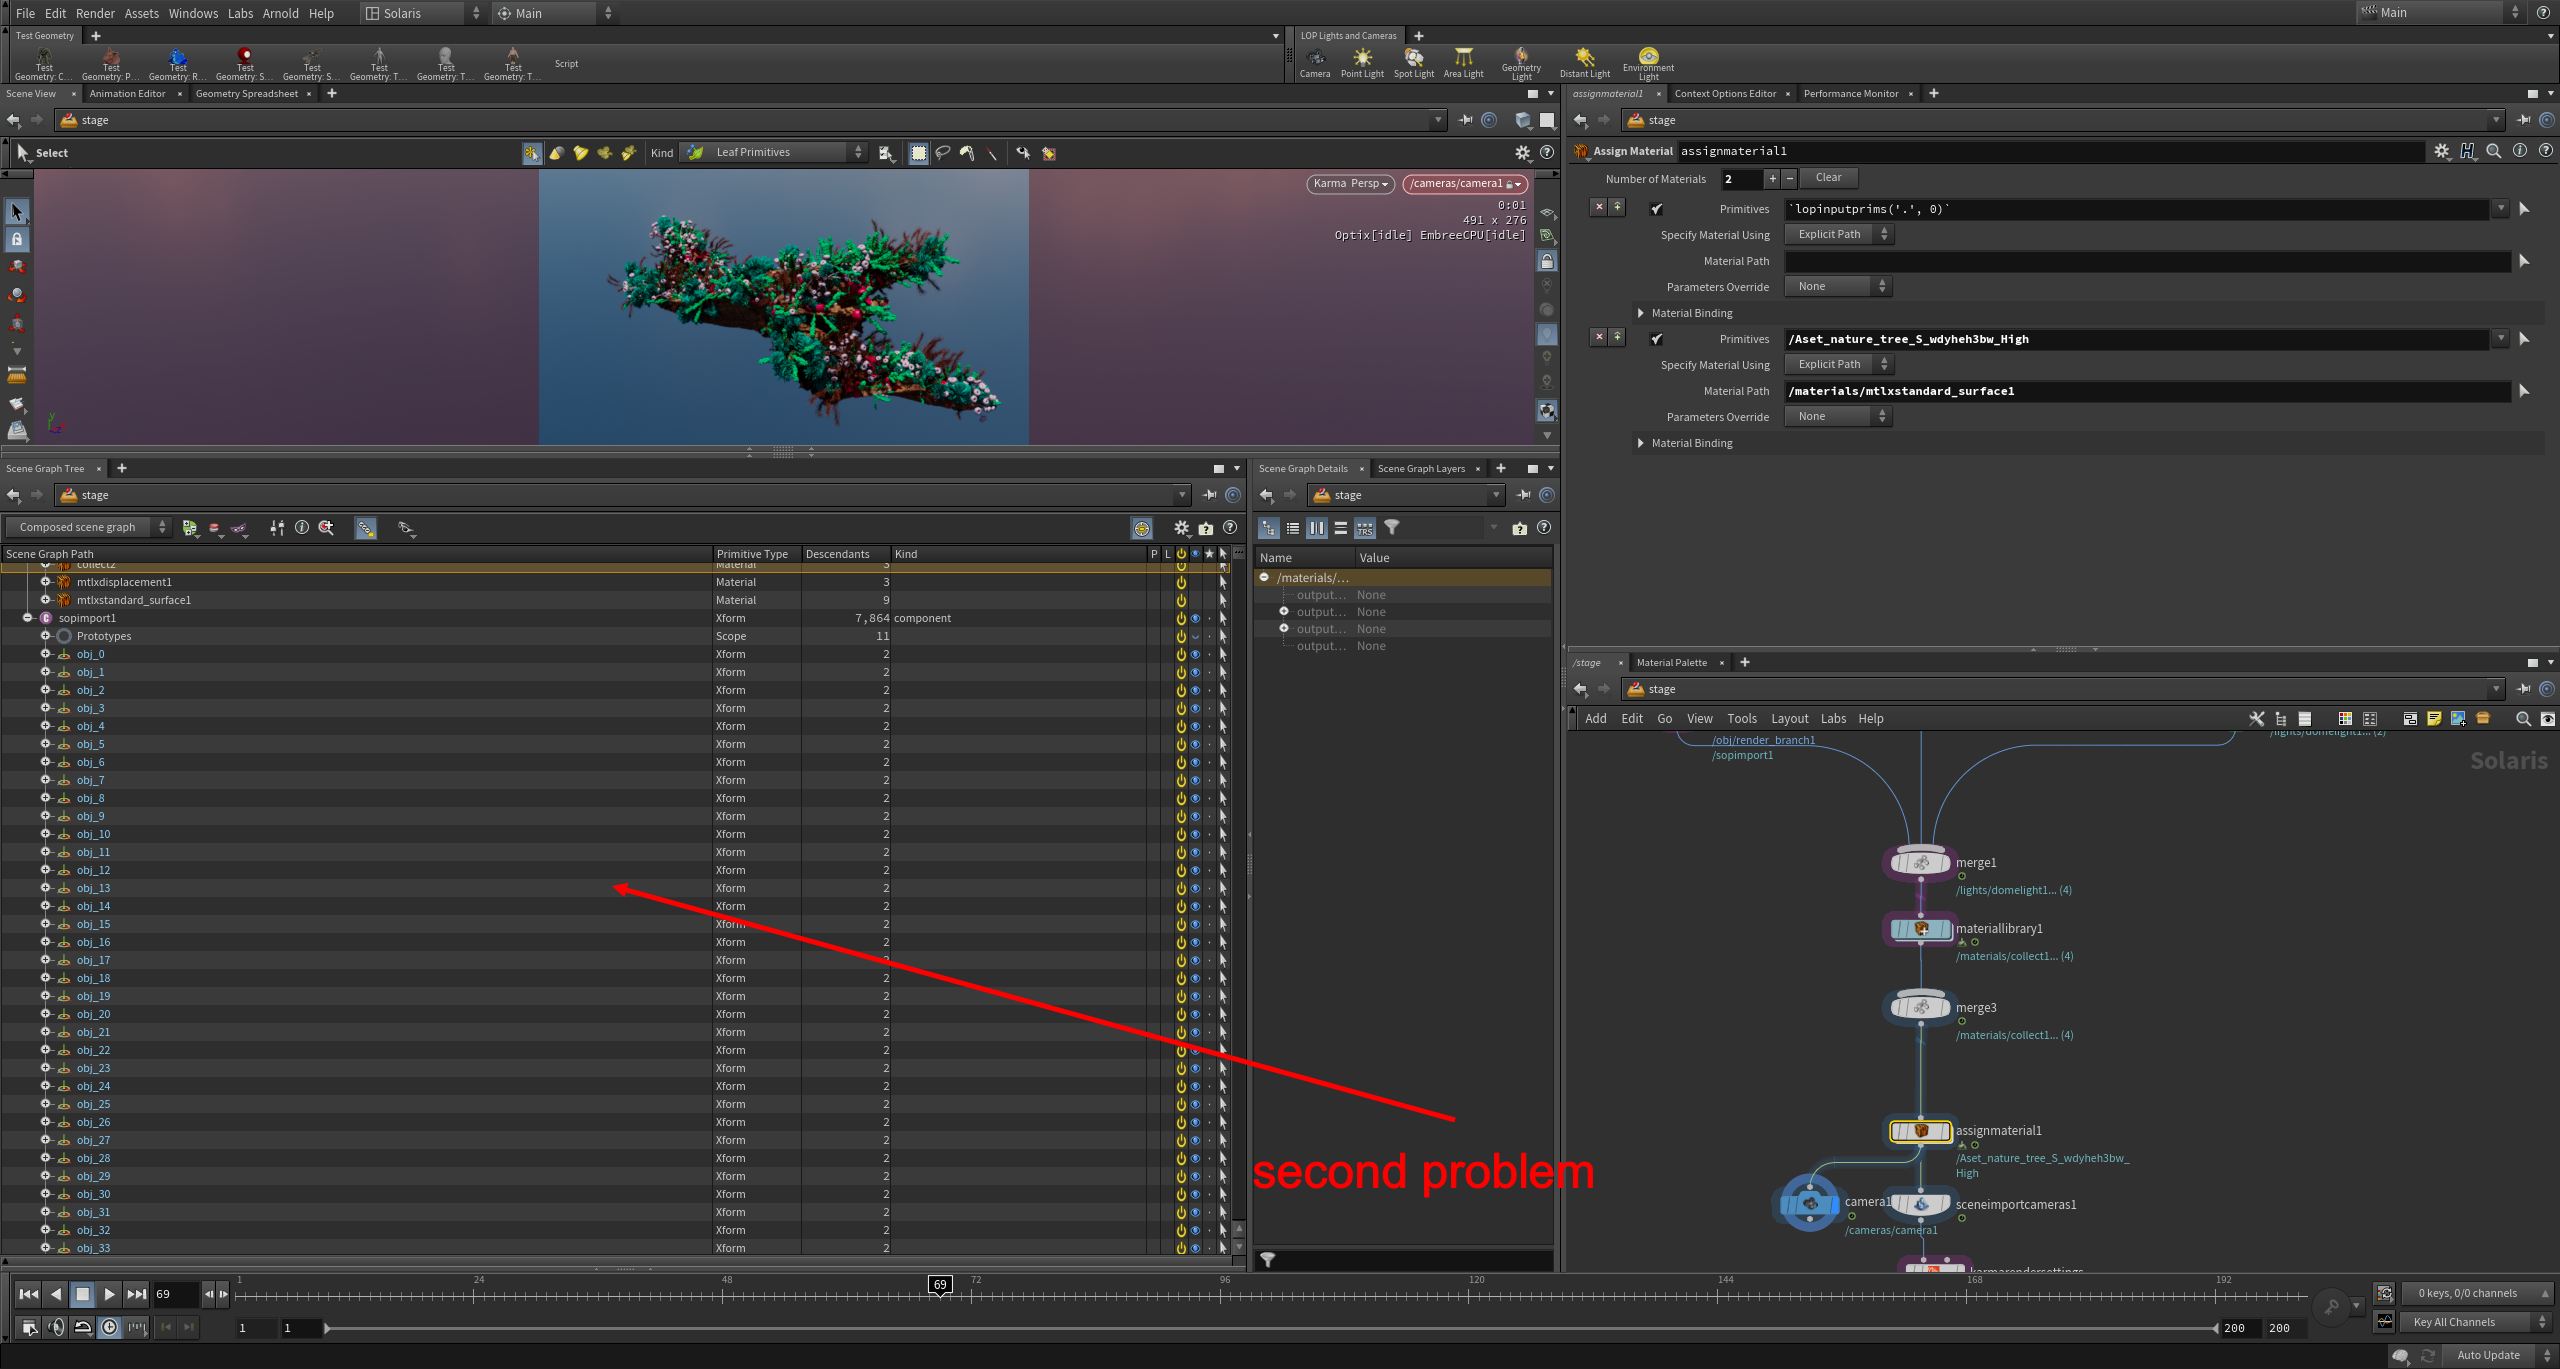Screen dimensions: 2560x1369
Task: Open Assign Material gear settings menu
Action: (x=2441, y=151)
